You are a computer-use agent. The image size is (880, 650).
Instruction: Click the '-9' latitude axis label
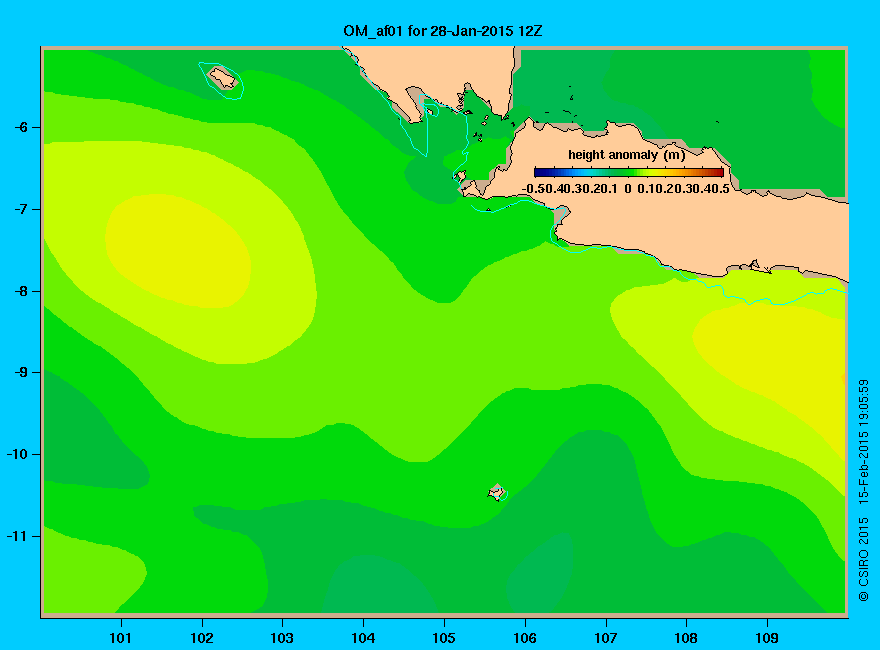(20, 373)
